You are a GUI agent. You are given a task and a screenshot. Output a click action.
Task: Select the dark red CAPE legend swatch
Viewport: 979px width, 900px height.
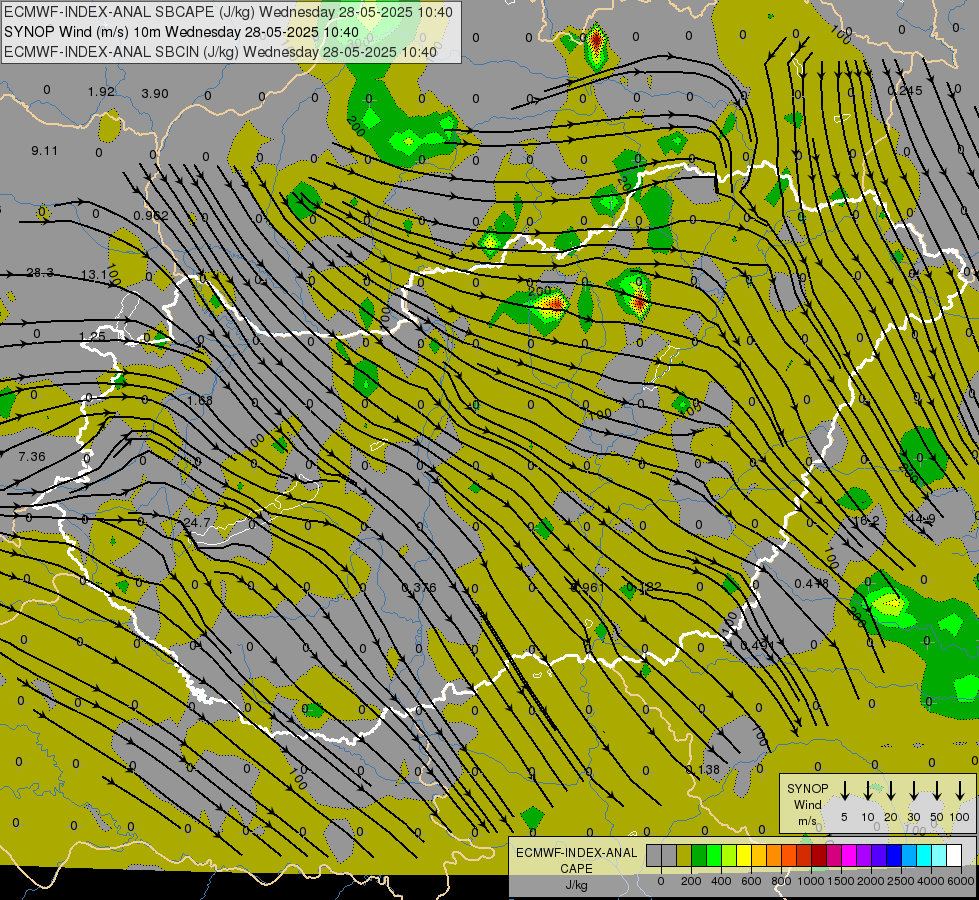(x=819, y=855)
